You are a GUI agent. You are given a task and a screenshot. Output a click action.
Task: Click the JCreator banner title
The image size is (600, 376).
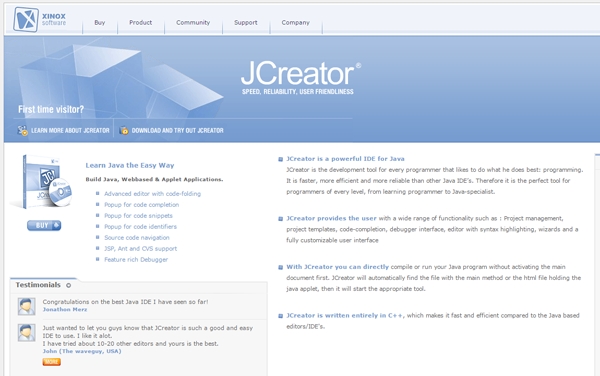tap(301, 73)
